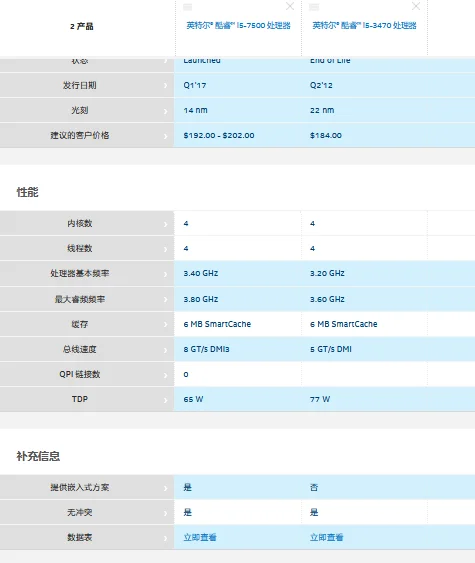Click the 3.80 GHz turbo frequency value
The width and height of the screenshot is (475, 563).
coord(201,299)
